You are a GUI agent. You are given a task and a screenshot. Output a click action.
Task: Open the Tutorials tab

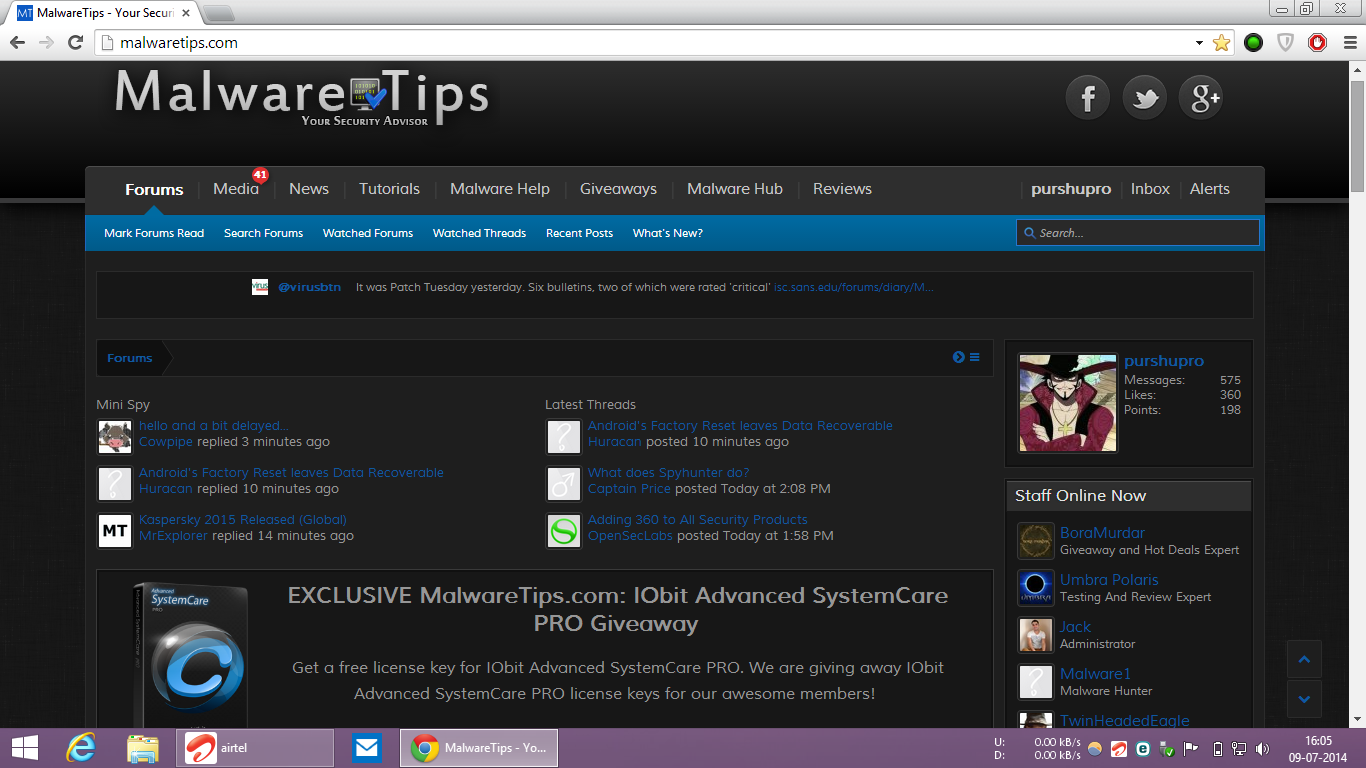pos(390,189)
